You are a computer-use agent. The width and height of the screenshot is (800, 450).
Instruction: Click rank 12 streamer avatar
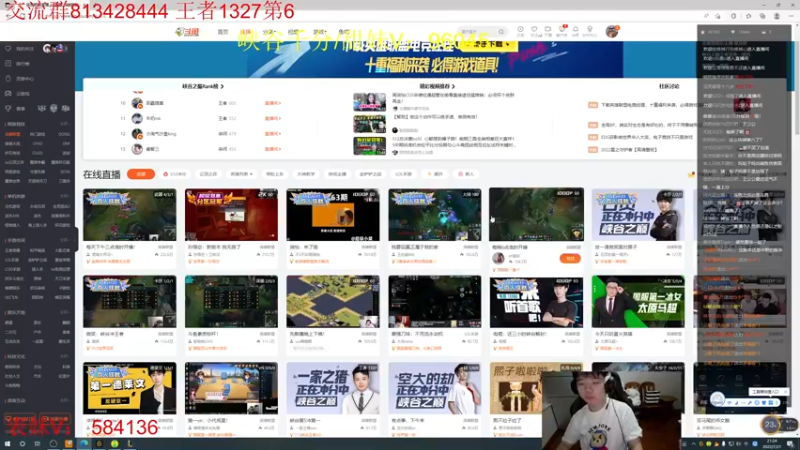137,134
